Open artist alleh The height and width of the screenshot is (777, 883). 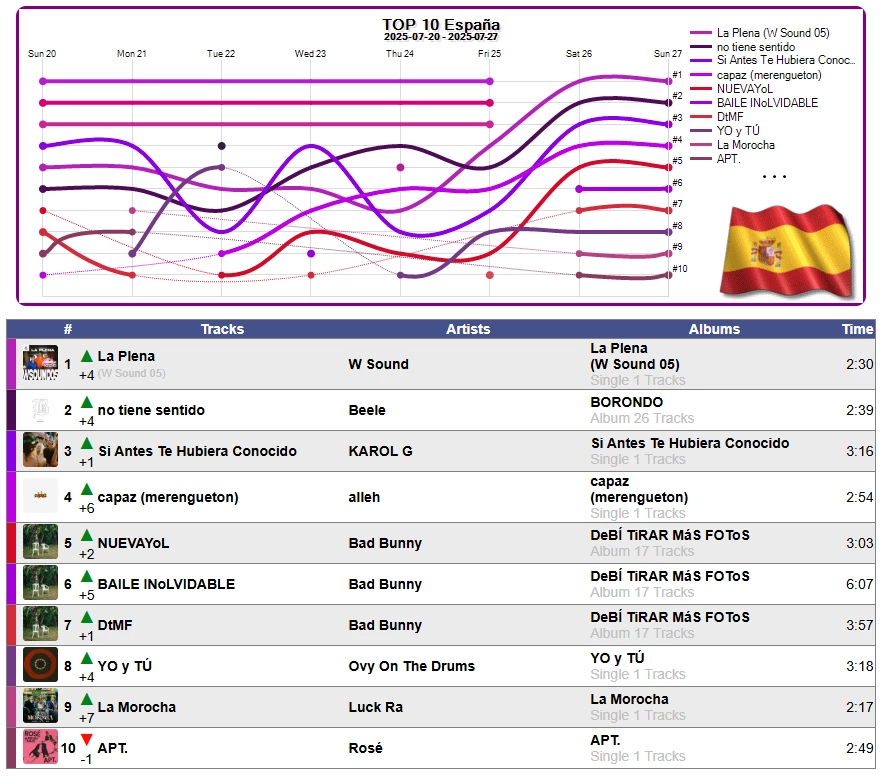[x=364, y=498]
